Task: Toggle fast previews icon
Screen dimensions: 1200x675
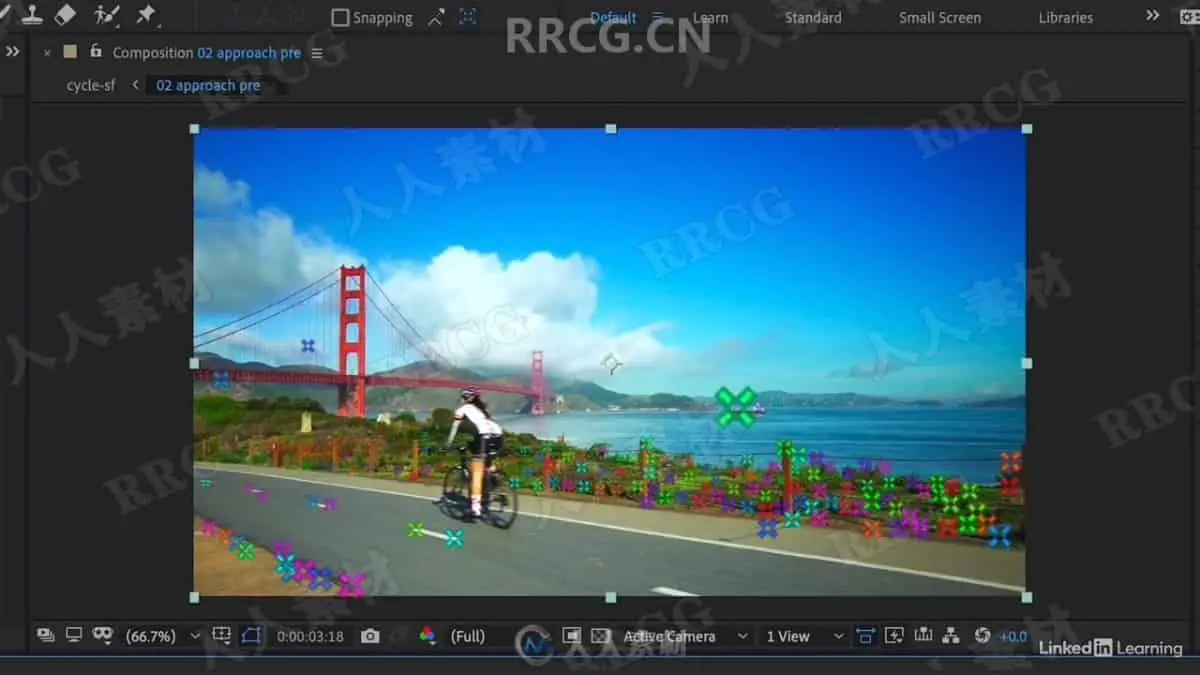Action: [x=894, y=635]
